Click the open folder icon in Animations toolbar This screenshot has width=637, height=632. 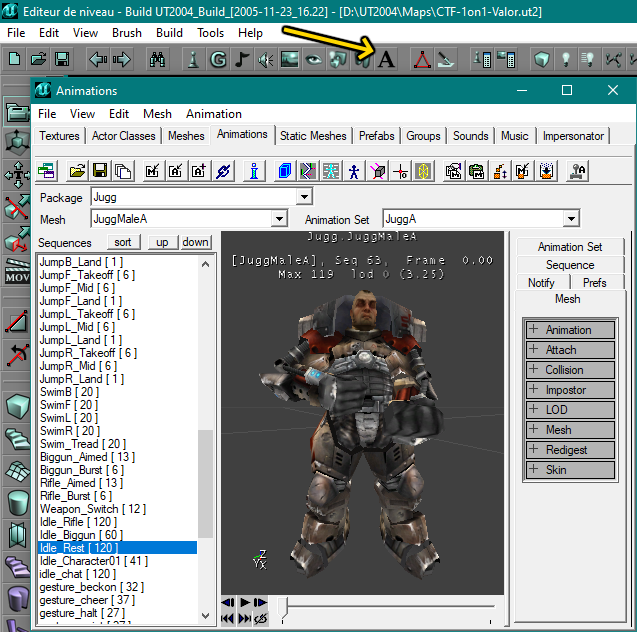point(77,171)
